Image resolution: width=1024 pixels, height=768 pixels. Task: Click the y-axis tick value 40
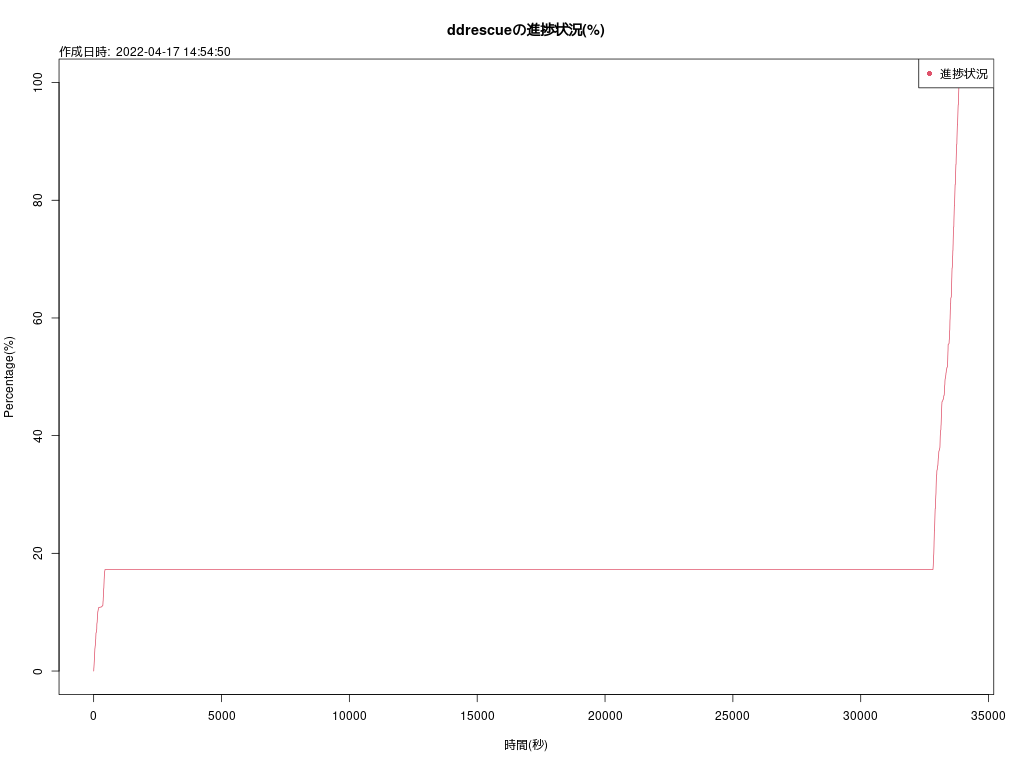(x=38, y=436)
